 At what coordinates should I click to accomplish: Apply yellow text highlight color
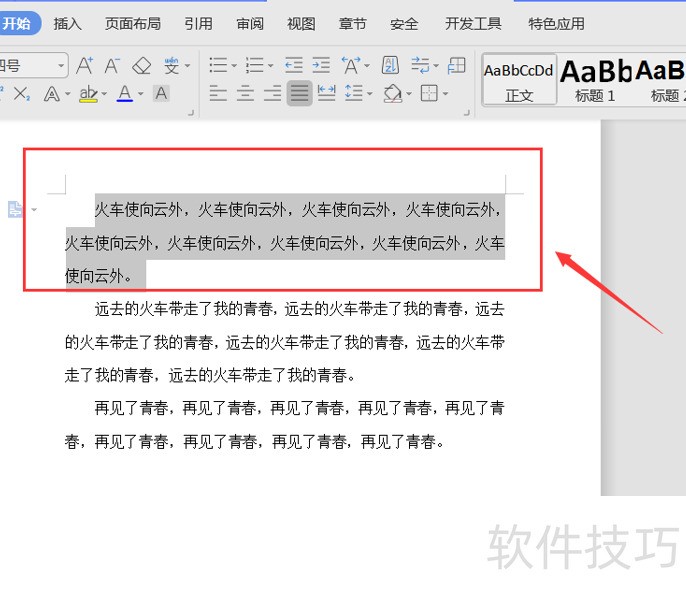tap(88, 94)
